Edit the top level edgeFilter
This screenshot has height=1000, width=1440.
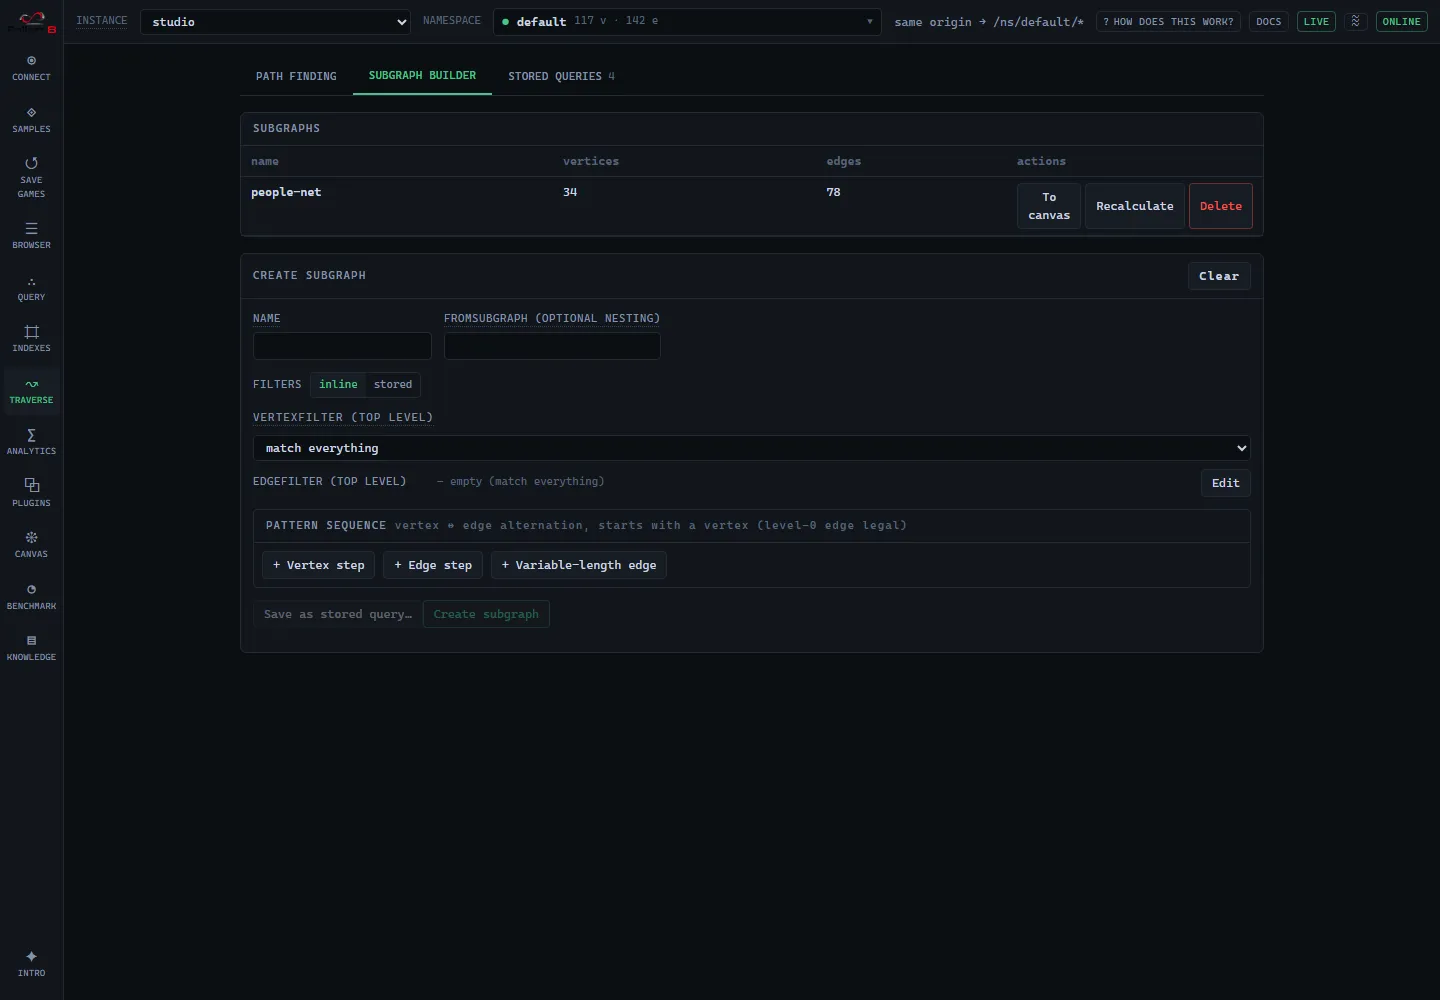(x=1226, y=483)
